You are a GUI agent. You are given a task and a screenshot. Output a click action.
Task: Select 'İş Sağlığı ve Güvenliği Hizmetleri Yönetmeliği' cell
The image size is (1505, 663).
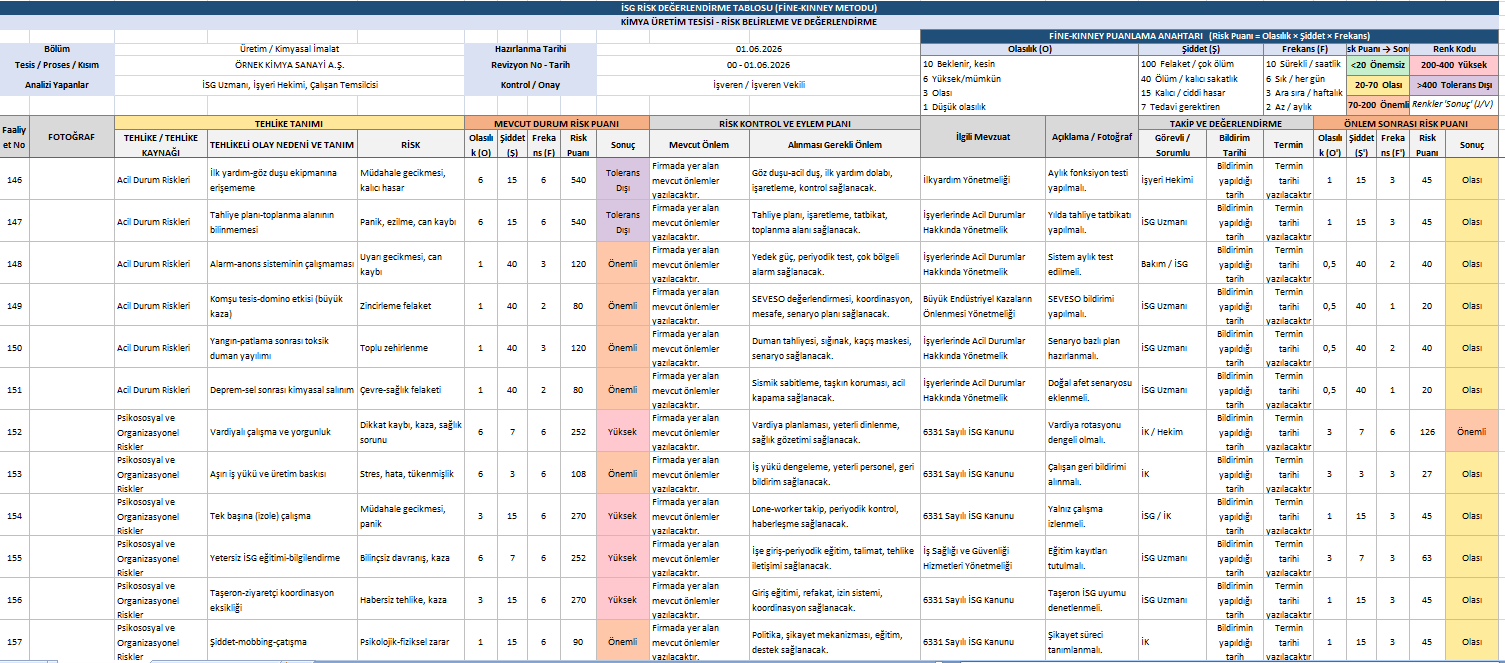pos(983,558)
